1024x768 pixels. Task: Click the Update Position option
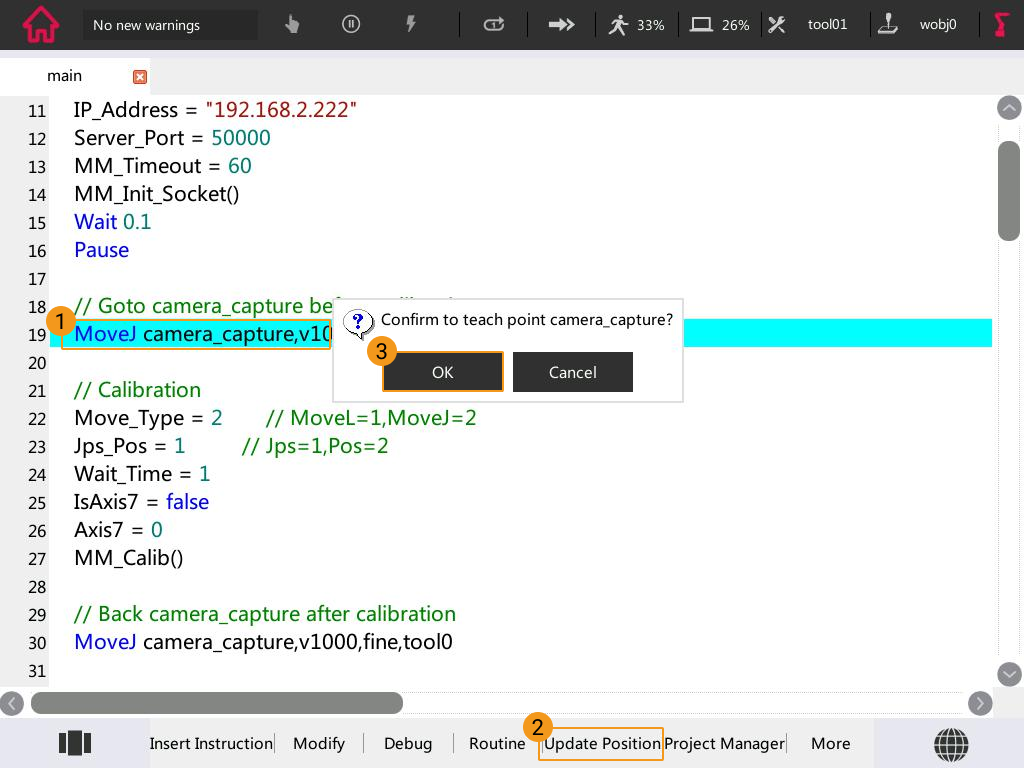coord(601,743)
